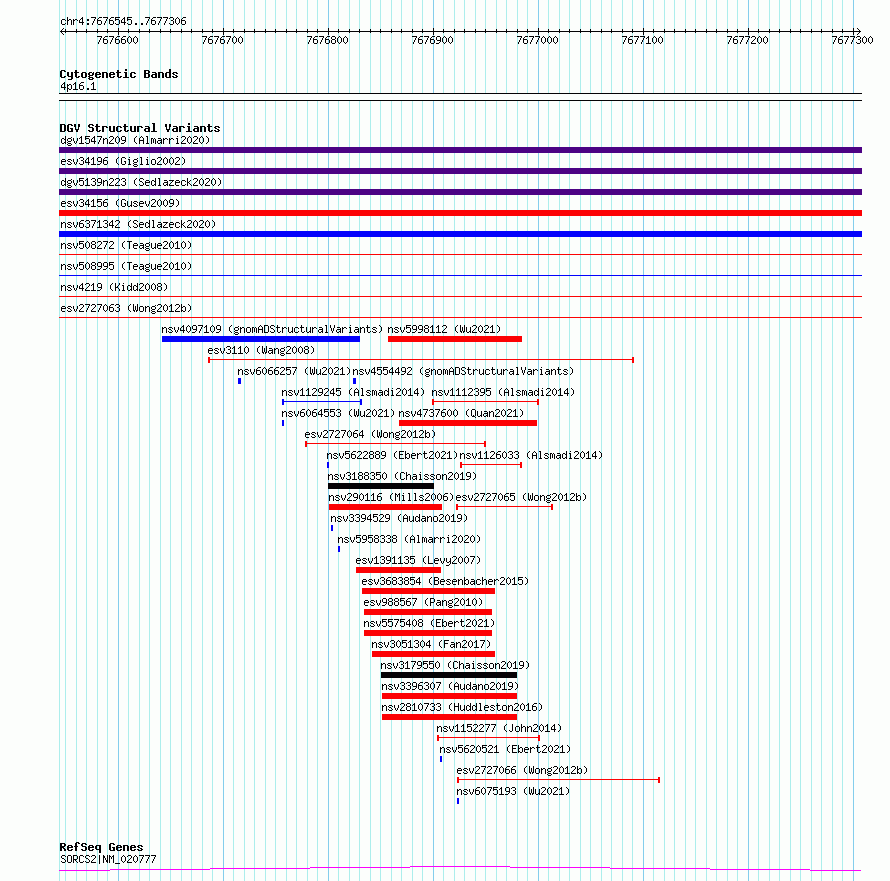Click ruler position 7676900
Image resolution: width=890 pixels, height=881 pixels.
pyautogui.click(x=433, y=40)
